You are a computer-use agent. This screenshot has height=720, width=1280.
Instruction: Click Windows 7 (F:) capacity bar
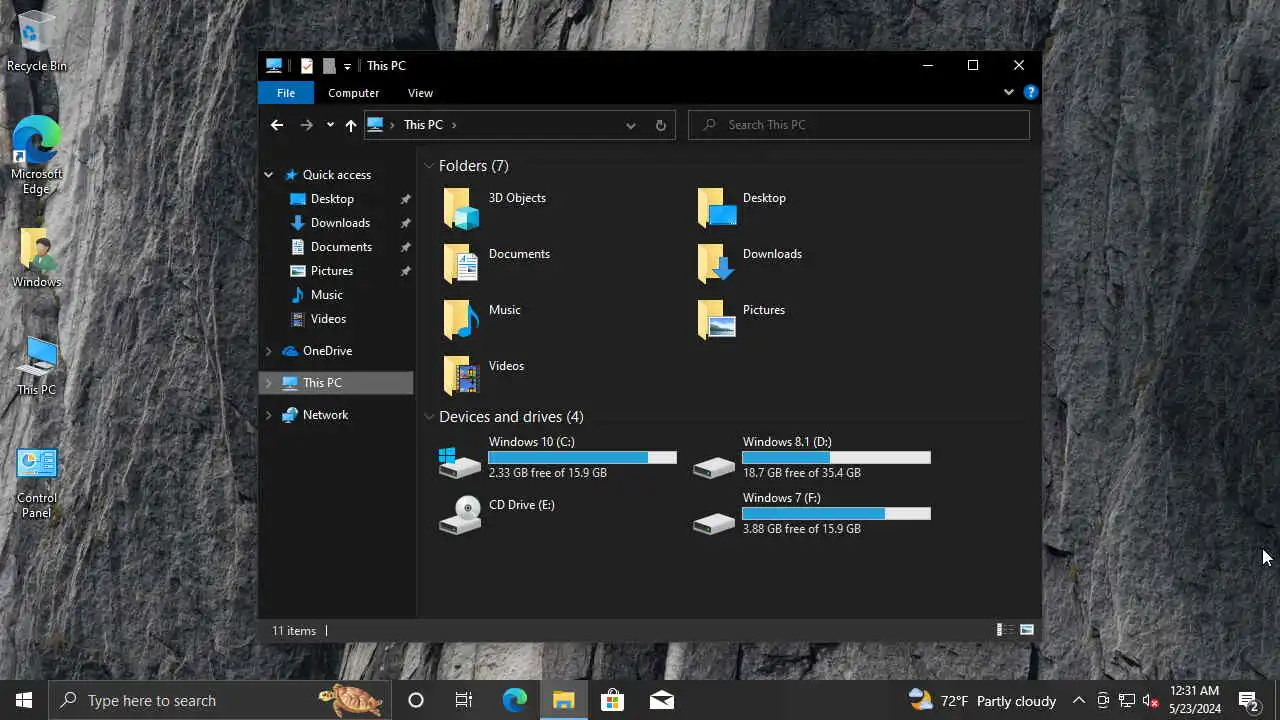[x=836, y=513]
